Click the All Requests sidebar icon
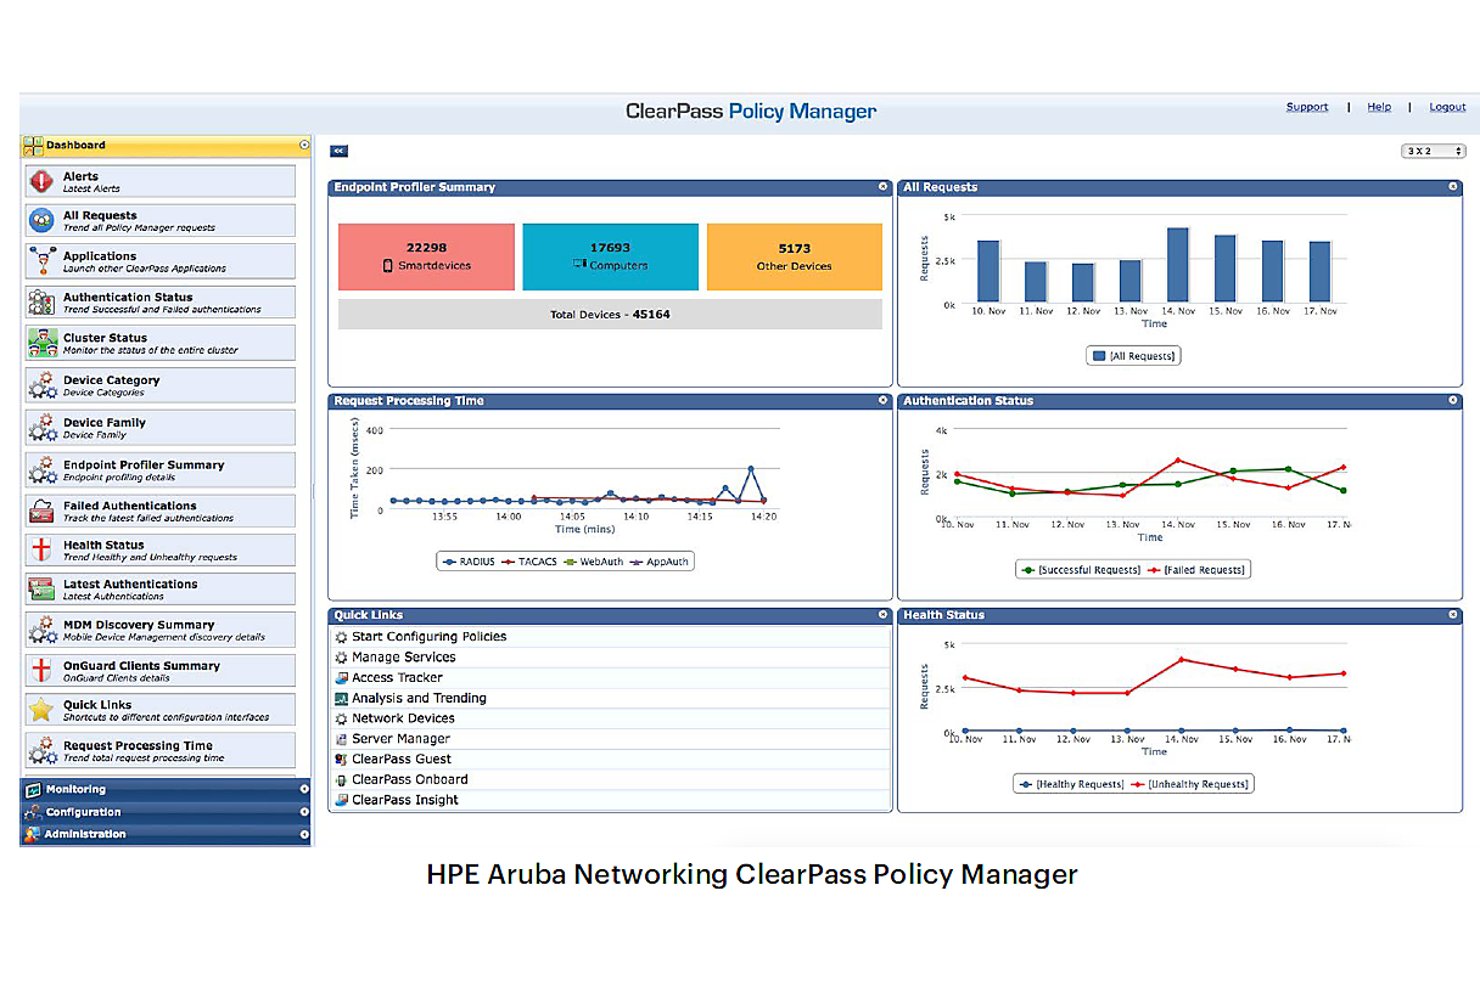1480x987 pixels. point(42,220)
